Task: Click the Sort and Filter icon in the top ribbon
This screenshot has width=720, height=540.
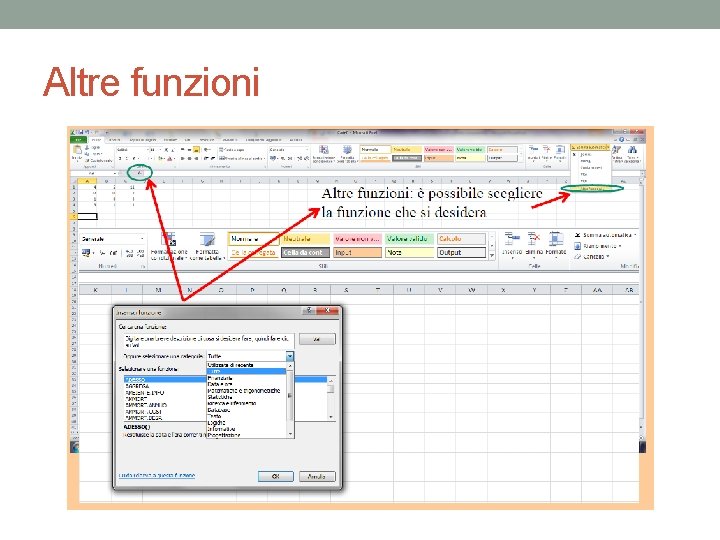Action: (617, 150)
